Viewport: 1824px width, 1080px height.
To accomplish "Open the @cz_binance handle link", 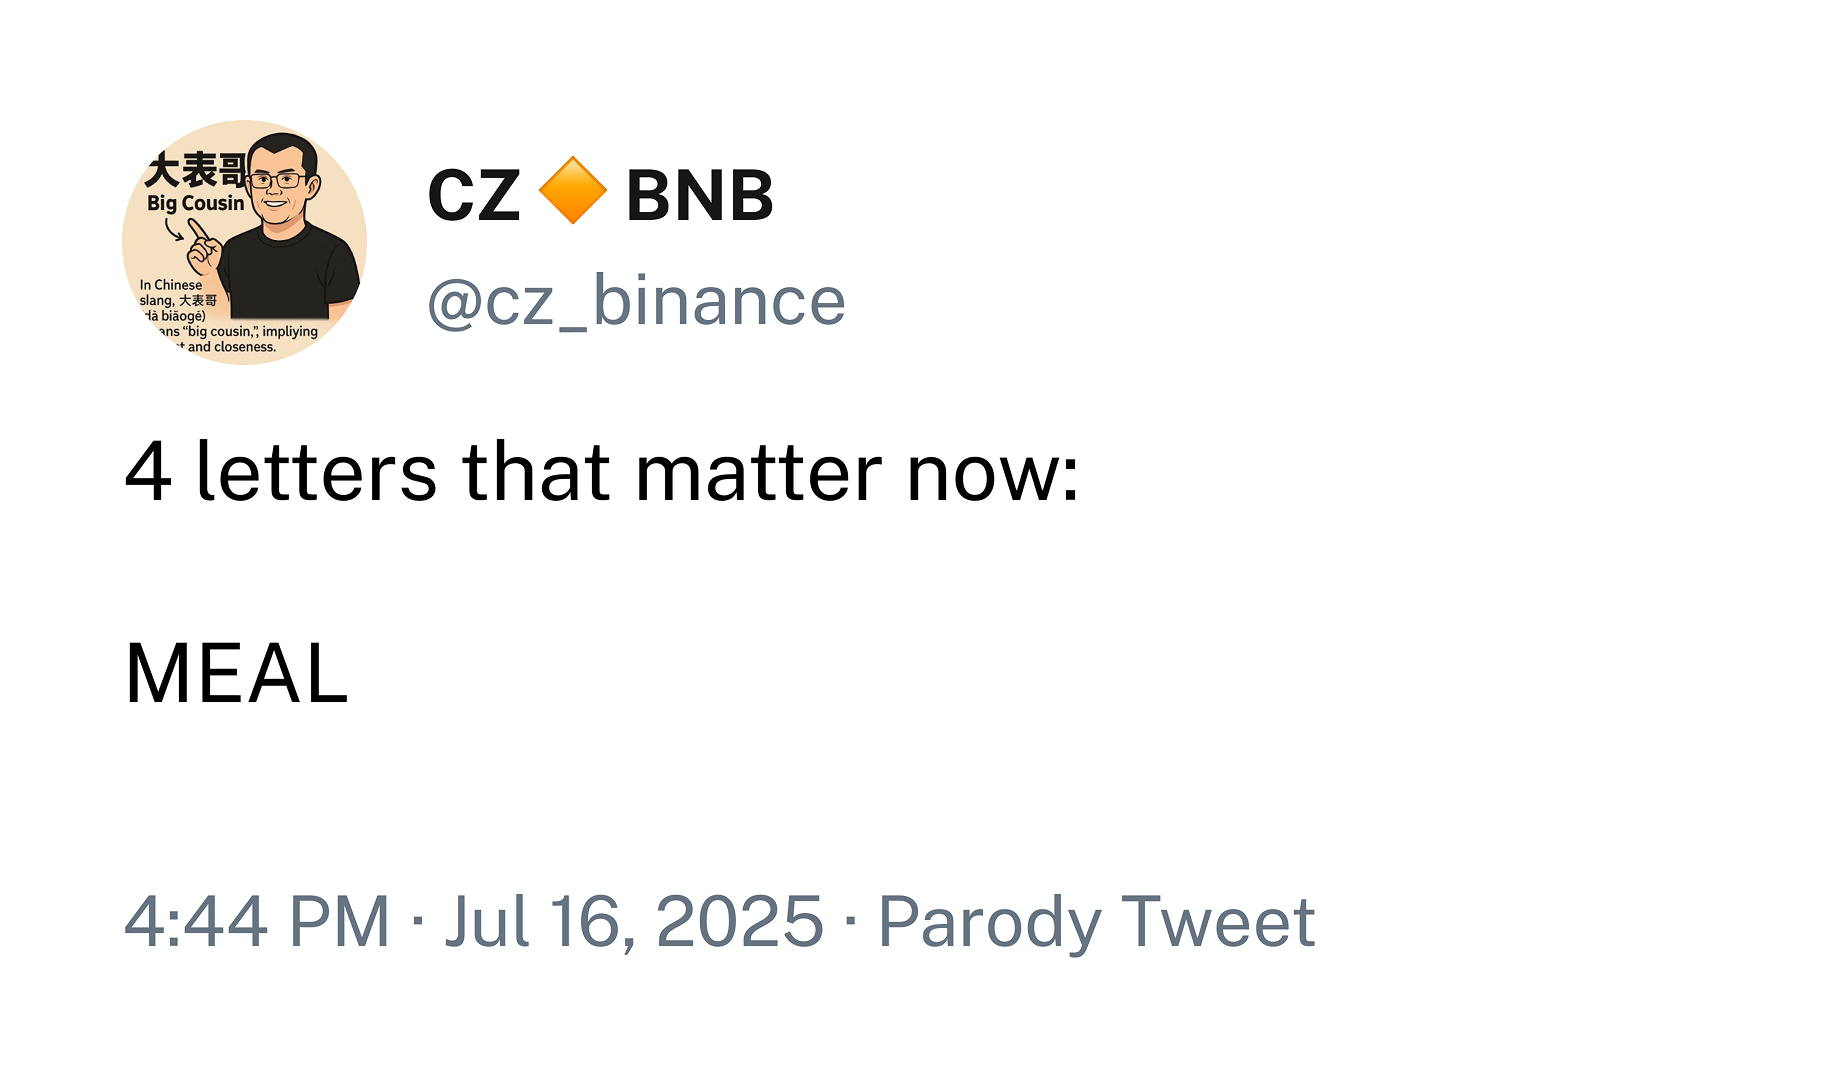I will pyautogui.click(x=636, y=301).
